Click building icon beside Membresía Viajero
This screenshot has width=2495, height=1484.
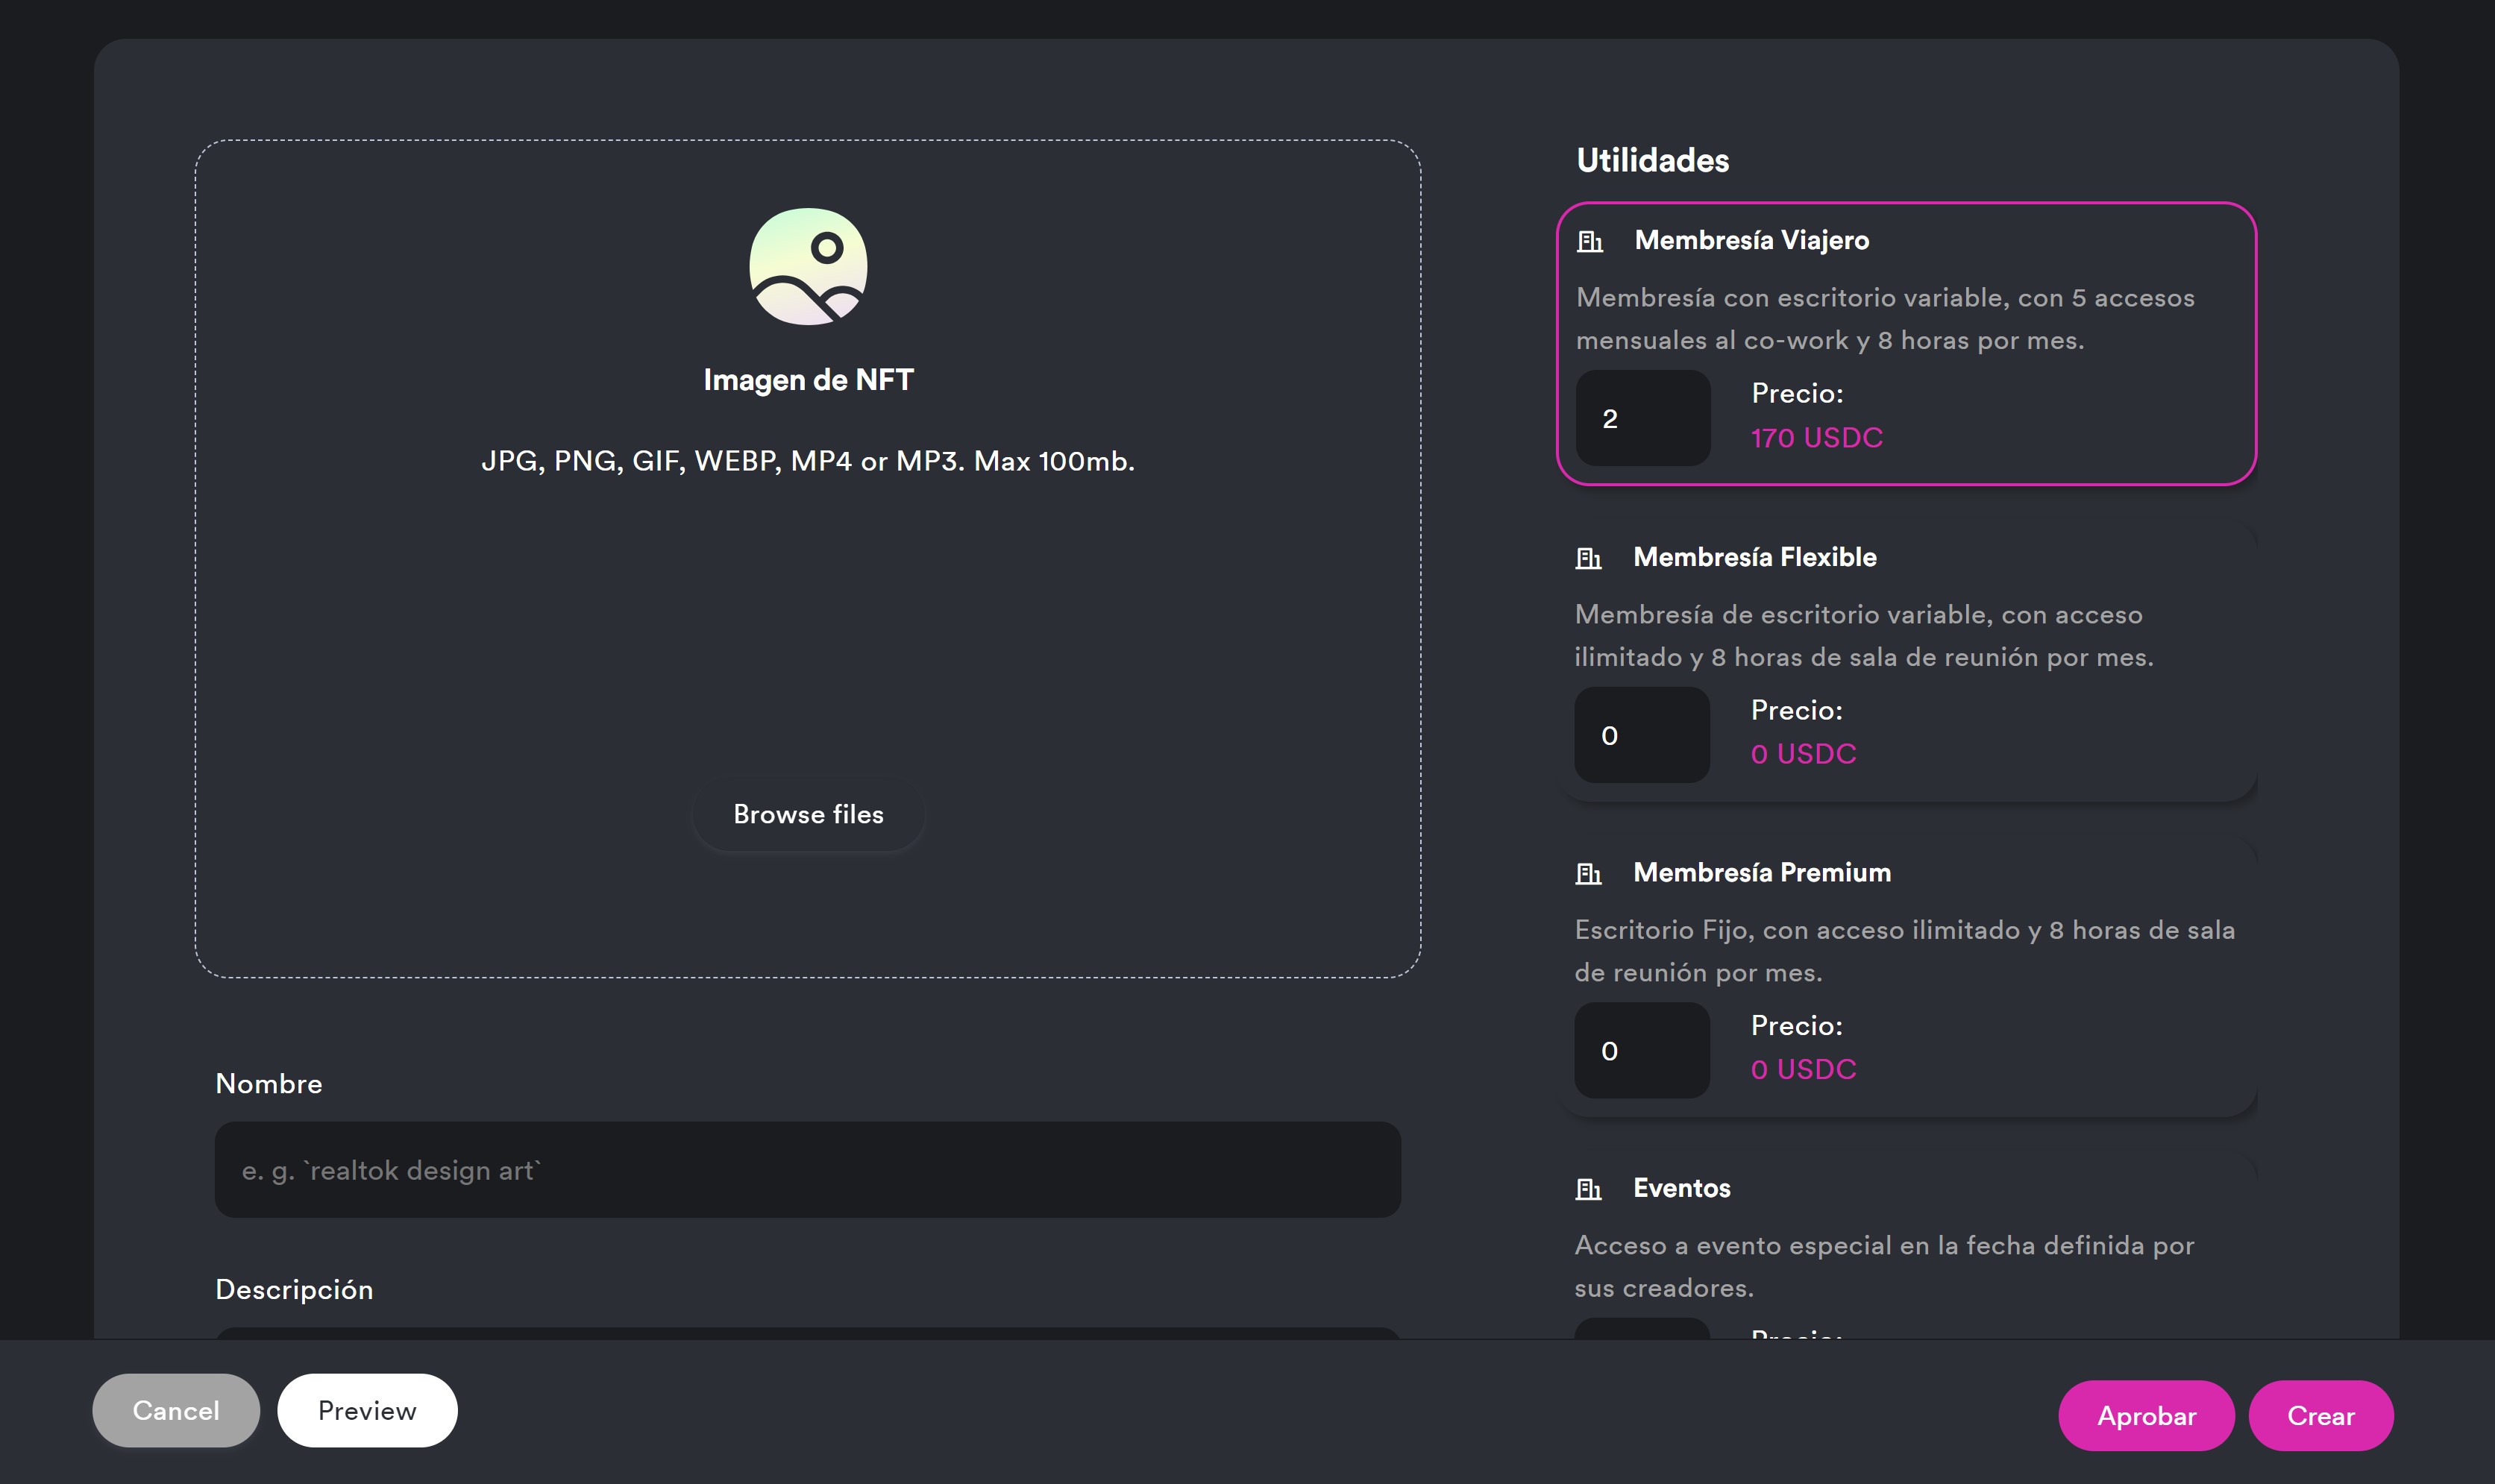pyautogui.click(x=1590, y=241)
